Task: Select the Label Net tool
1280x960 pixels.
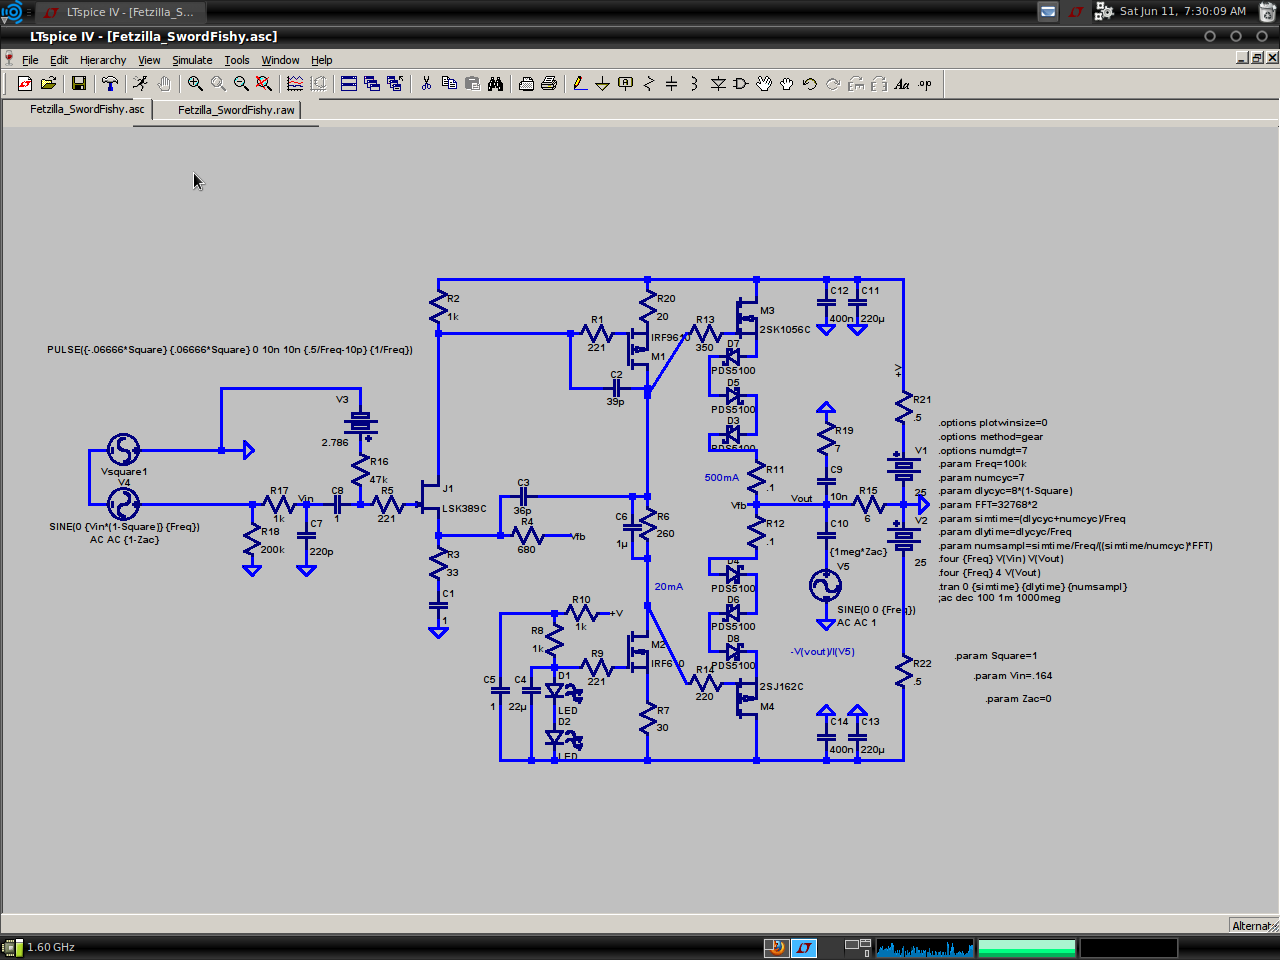Action: coord(626,84)
